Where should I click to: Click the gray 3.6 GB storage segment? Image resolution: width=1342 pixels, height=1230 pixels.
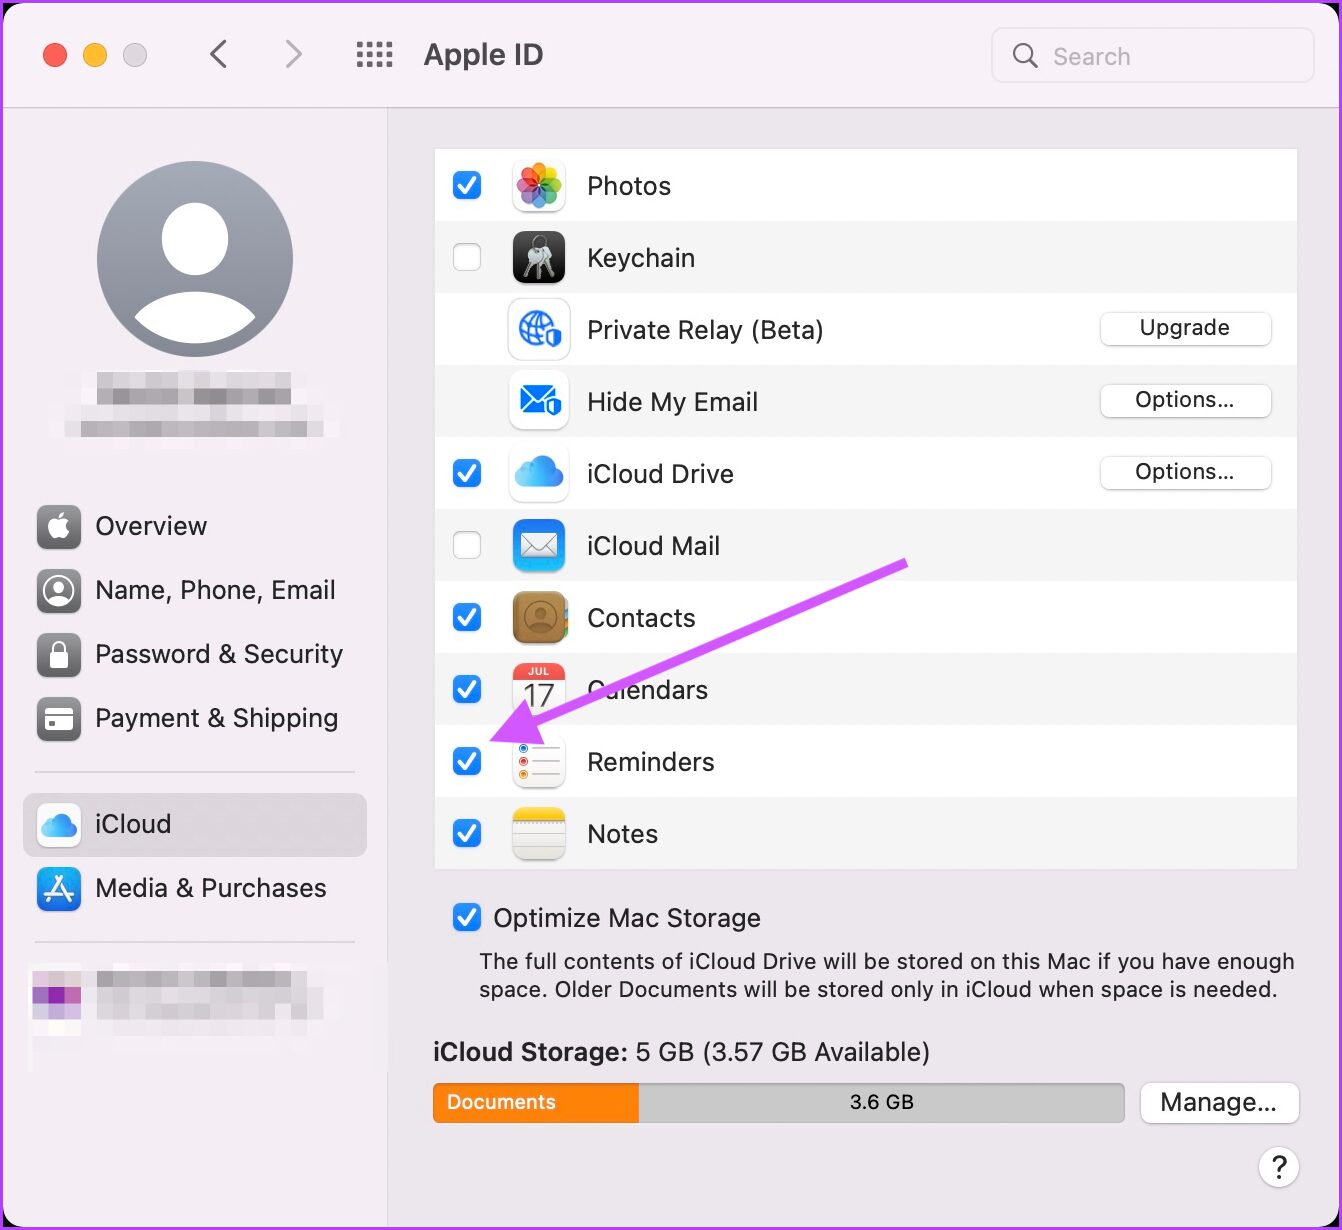click(x=881, y=1102)
